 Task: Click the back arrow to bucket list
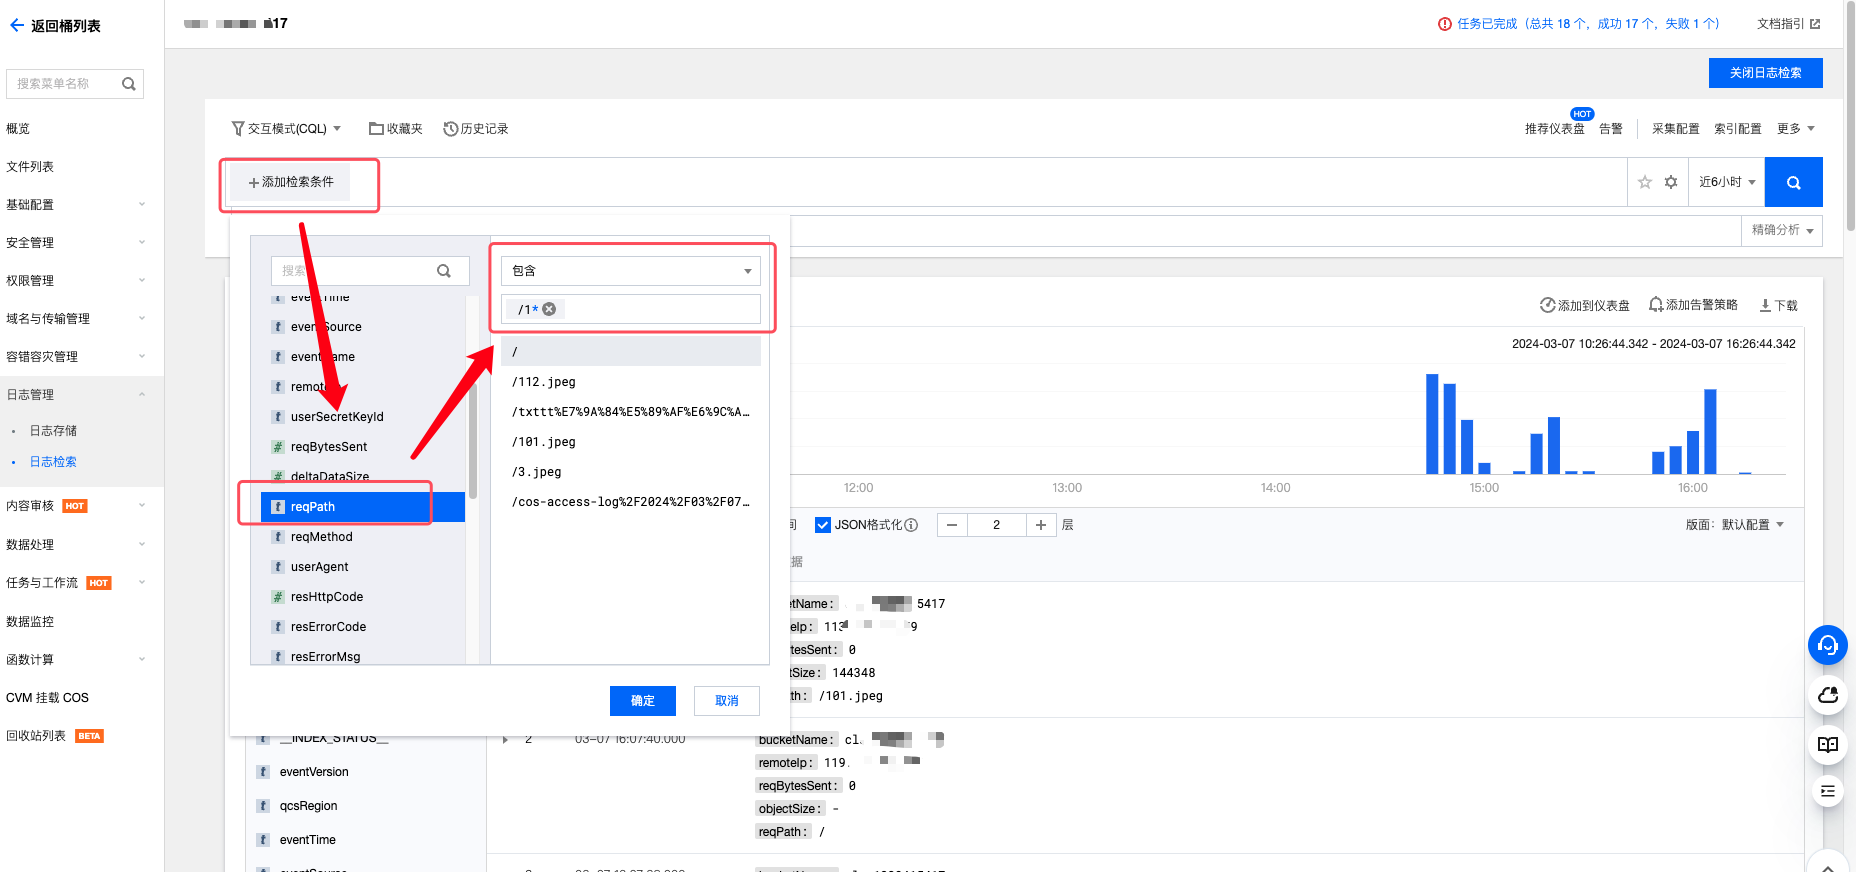click(17, 26)
